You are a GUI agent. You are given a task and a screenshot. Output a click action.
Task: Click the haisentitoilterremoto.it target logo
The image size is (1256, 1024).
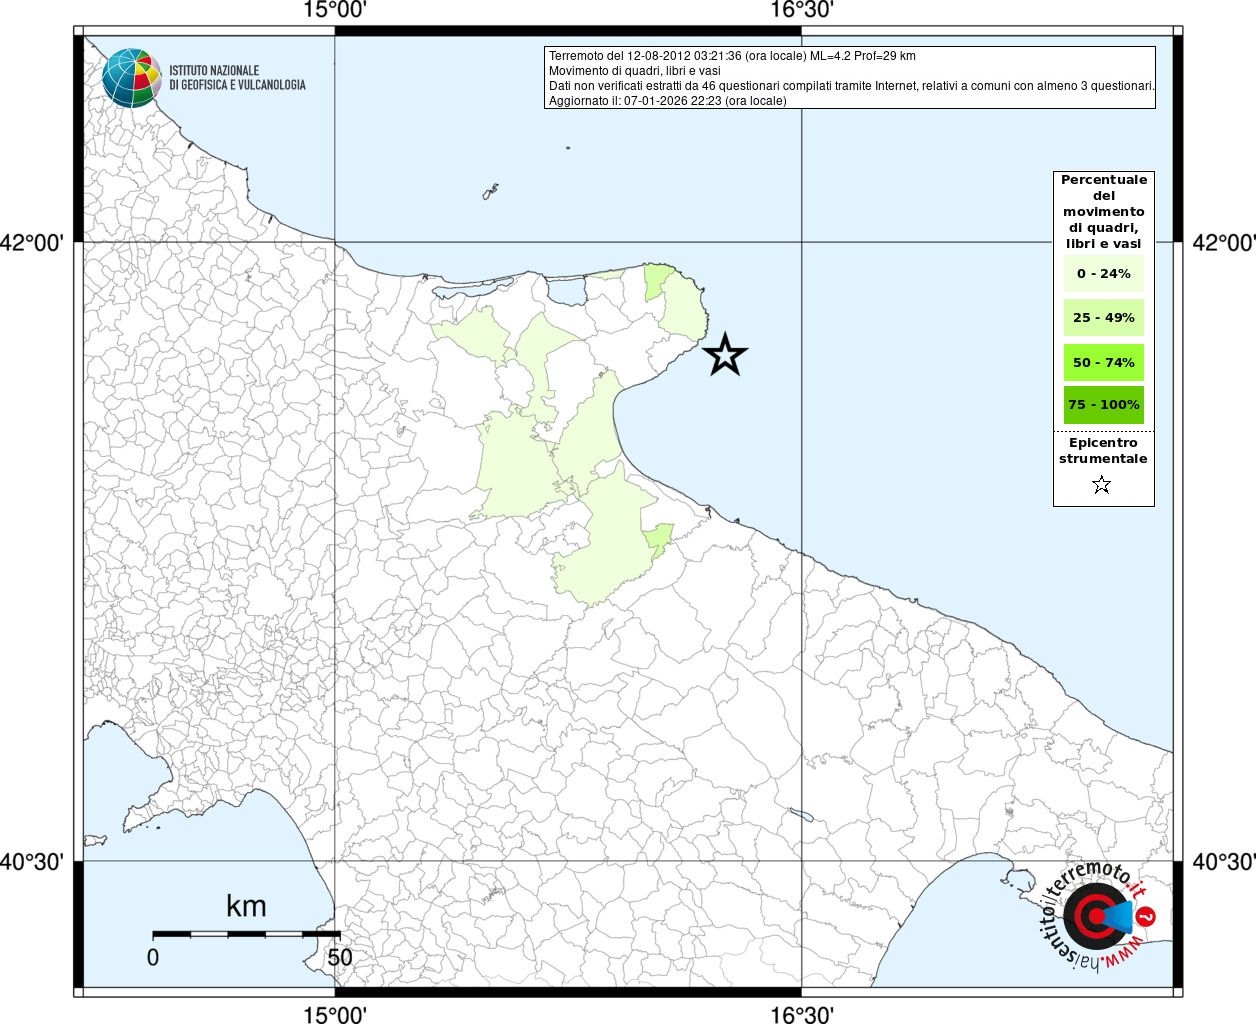click(x=1098, y=916)
